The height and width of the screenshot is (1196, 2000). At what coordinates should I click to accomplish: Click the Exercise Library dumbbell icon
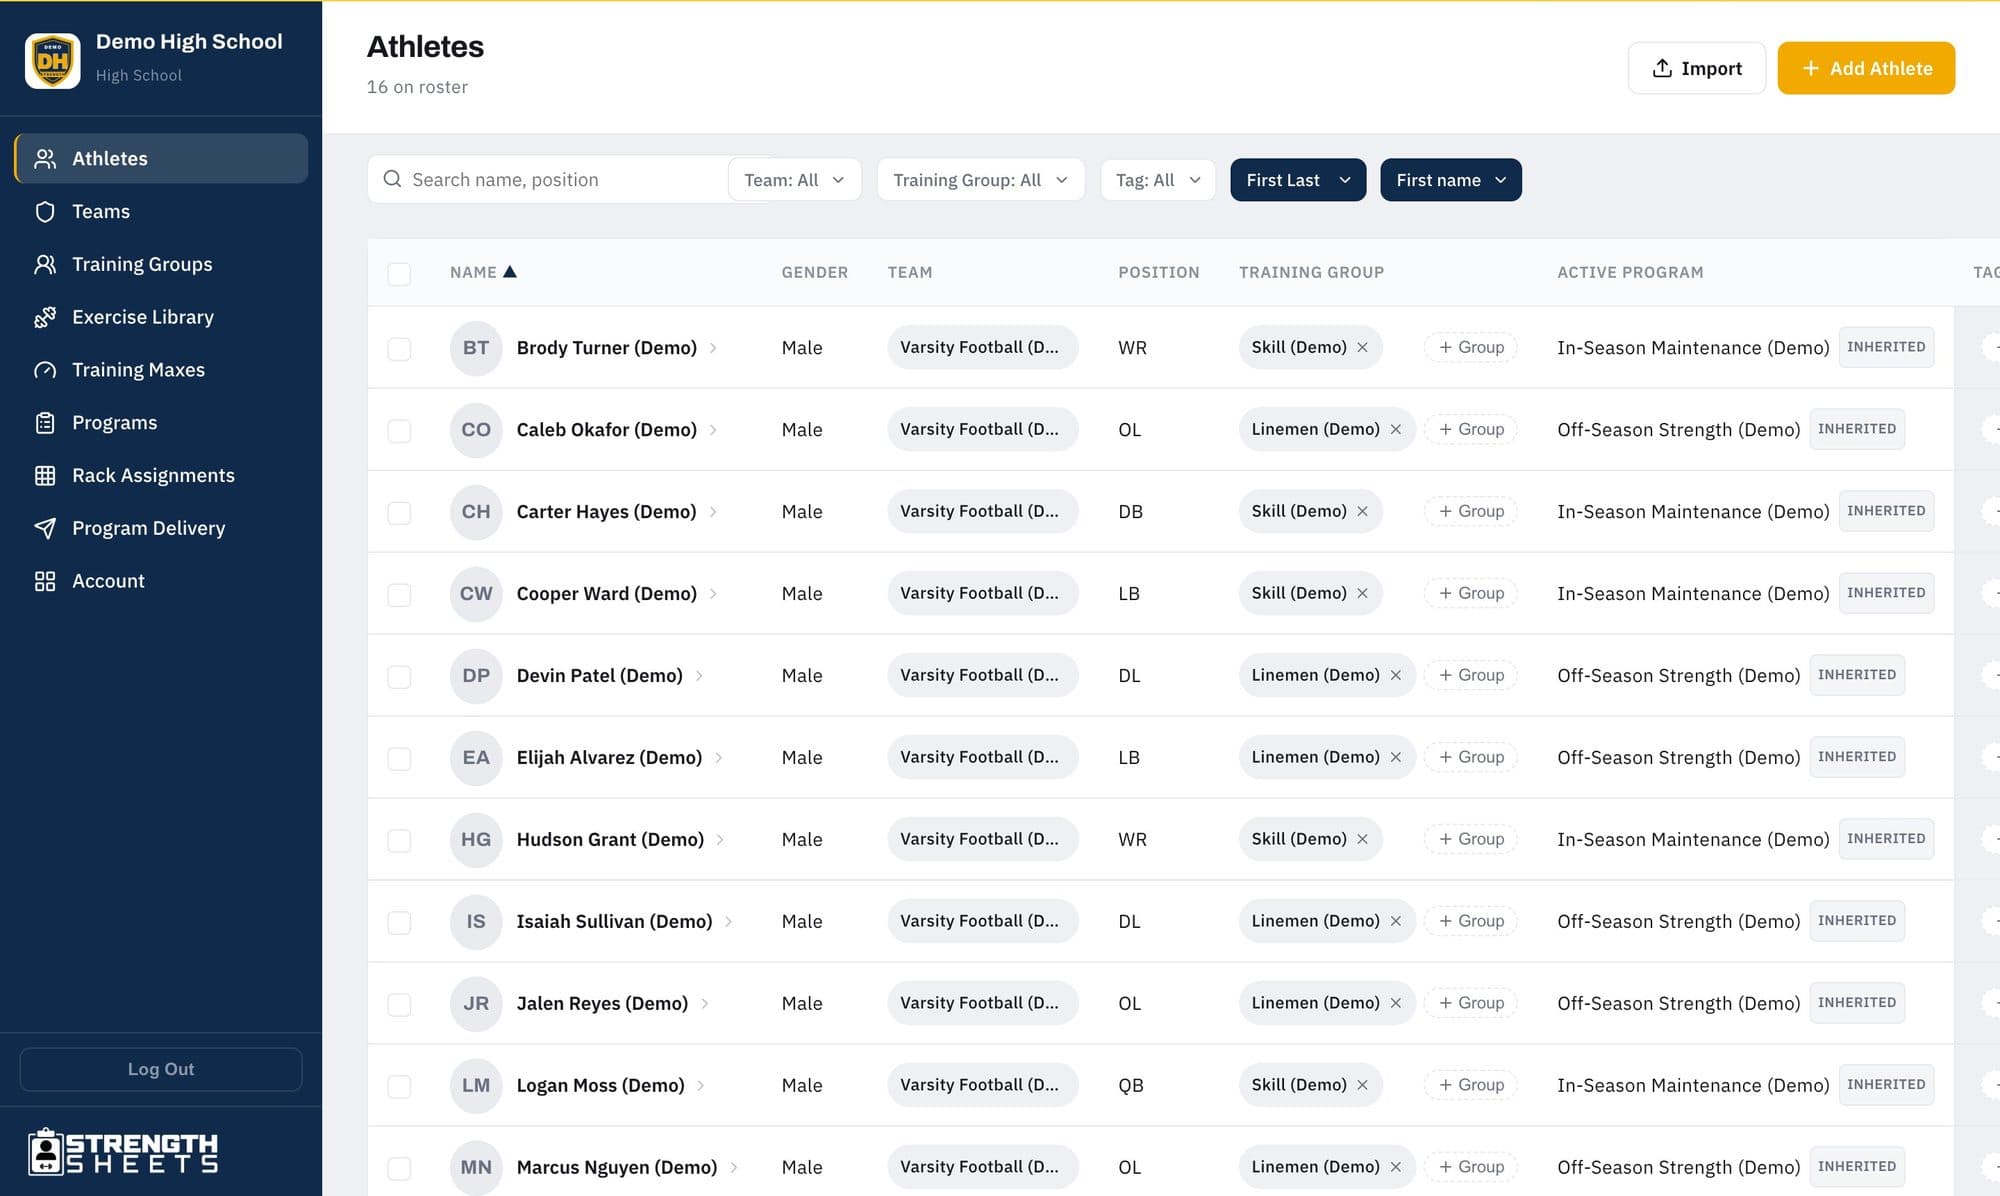click(x=45, y=317)
